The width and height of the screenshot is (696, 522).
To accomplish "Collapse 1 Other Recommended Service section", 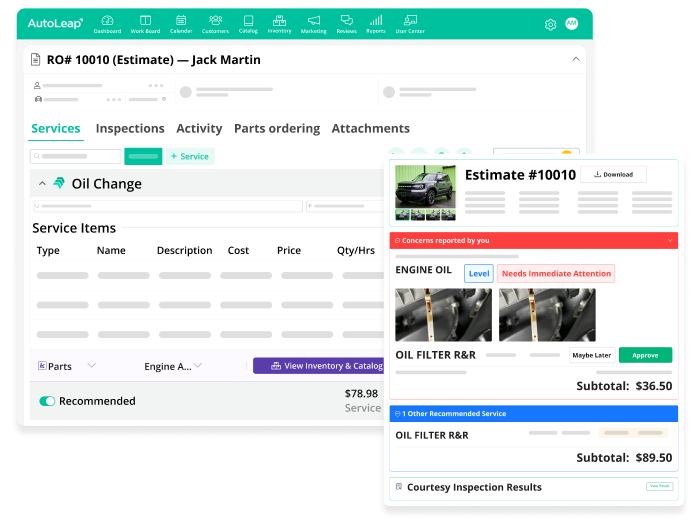I will click(x=398, y=413).
